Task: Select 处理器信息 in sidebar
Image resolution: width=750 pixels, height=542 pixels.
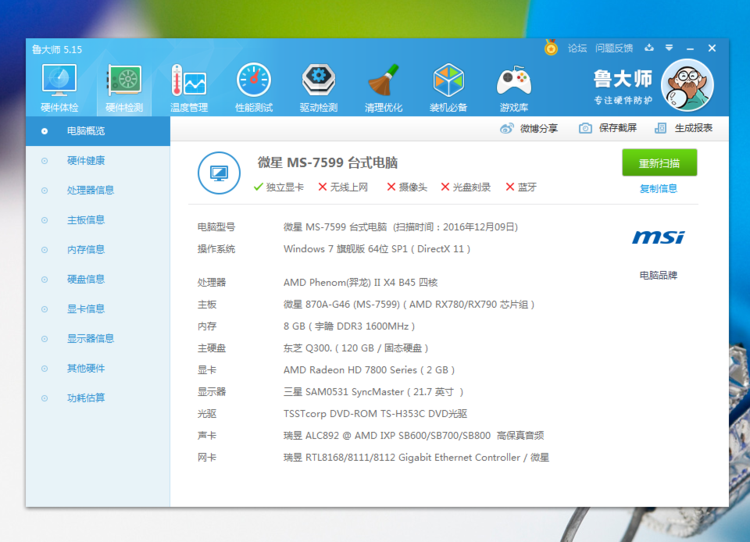Action: pyautogui.click(x=98, y=190)
